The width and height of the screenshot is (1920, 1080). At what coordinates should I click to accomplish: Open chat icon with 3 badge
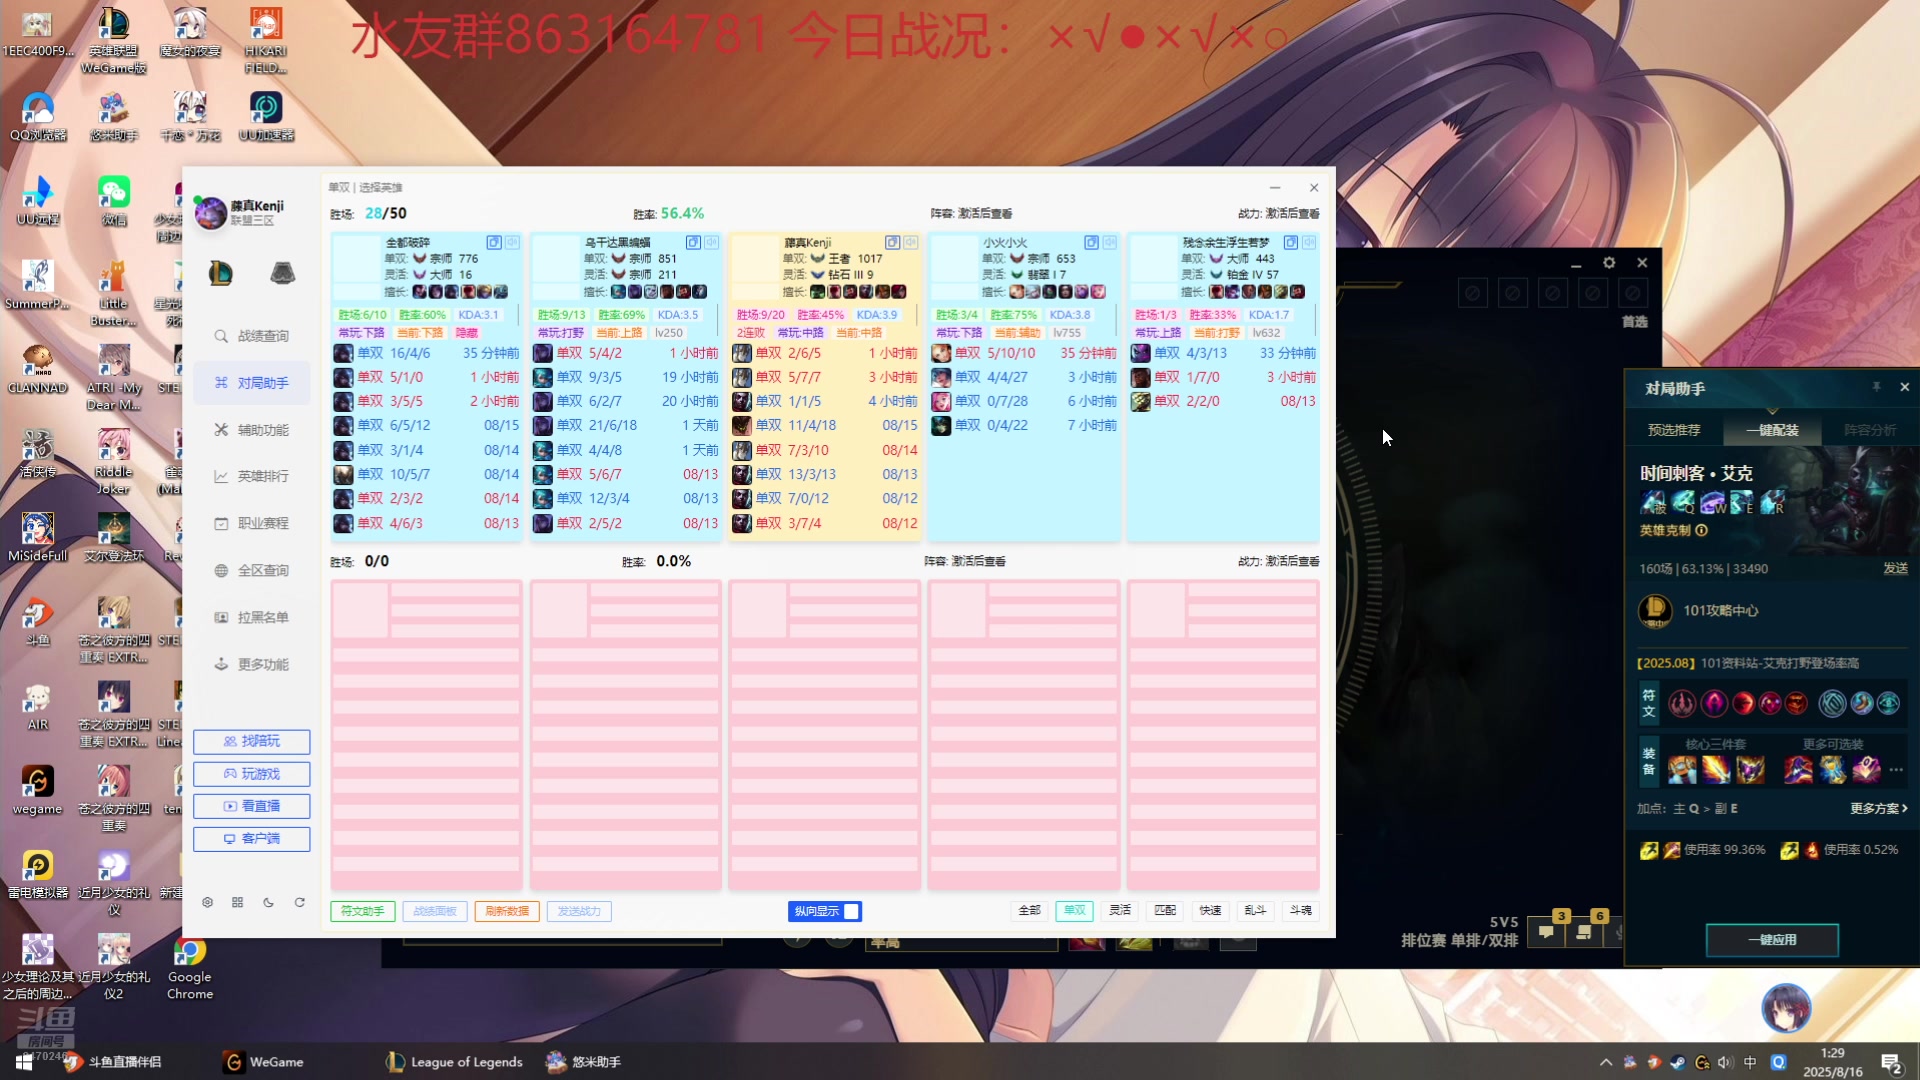[1547, 931]
